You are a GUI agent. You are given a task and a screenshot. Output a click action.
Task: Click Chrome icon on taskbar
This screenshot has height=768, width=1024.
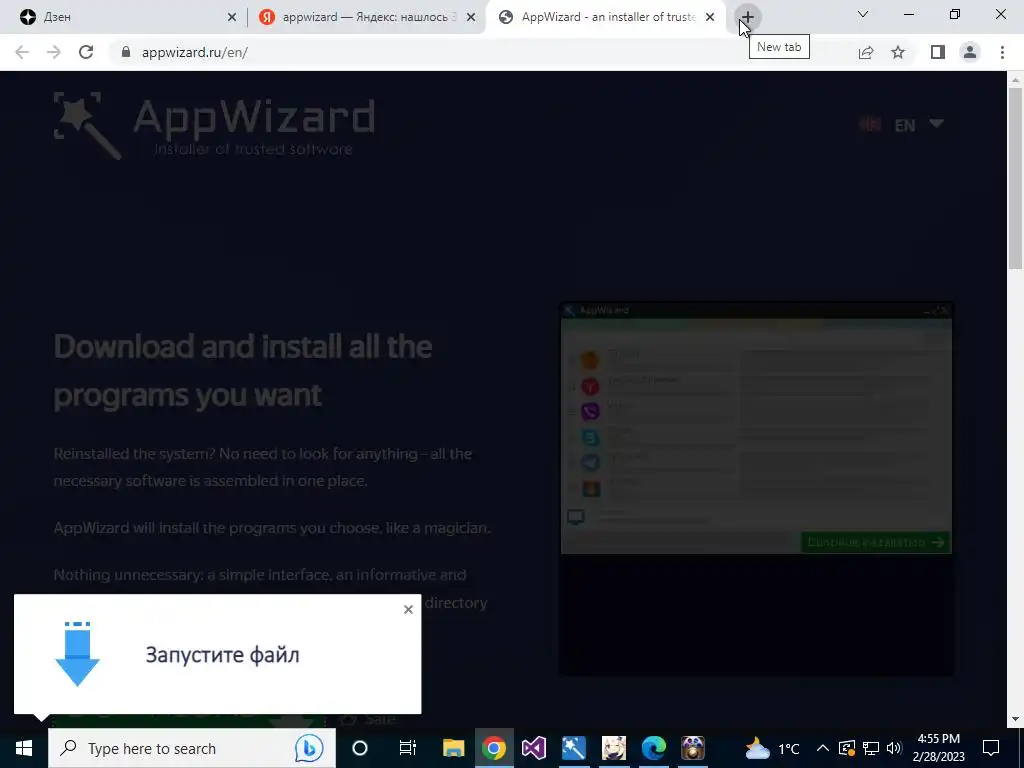click(x=494, y=748)
